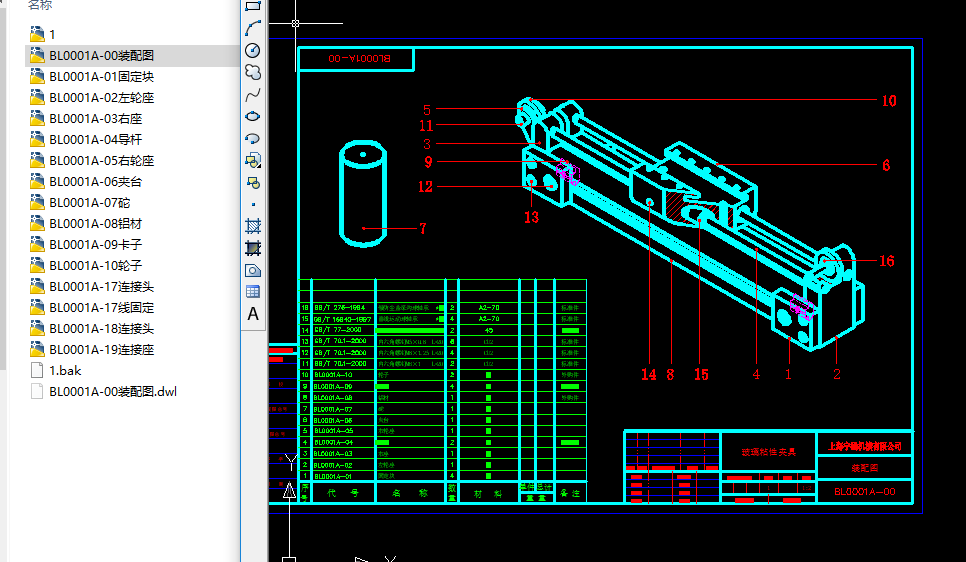Select file BL0001A-03右座

[96, 118]
